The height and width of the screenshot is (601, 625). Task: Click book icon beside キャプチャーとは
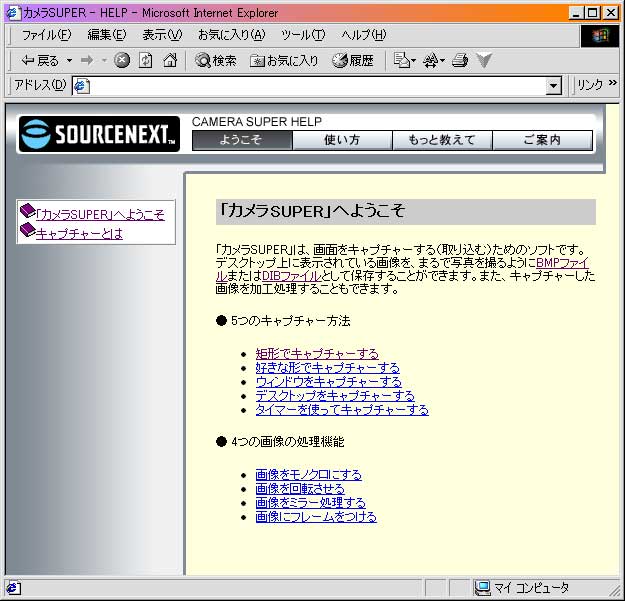click(x=28, y=230)
